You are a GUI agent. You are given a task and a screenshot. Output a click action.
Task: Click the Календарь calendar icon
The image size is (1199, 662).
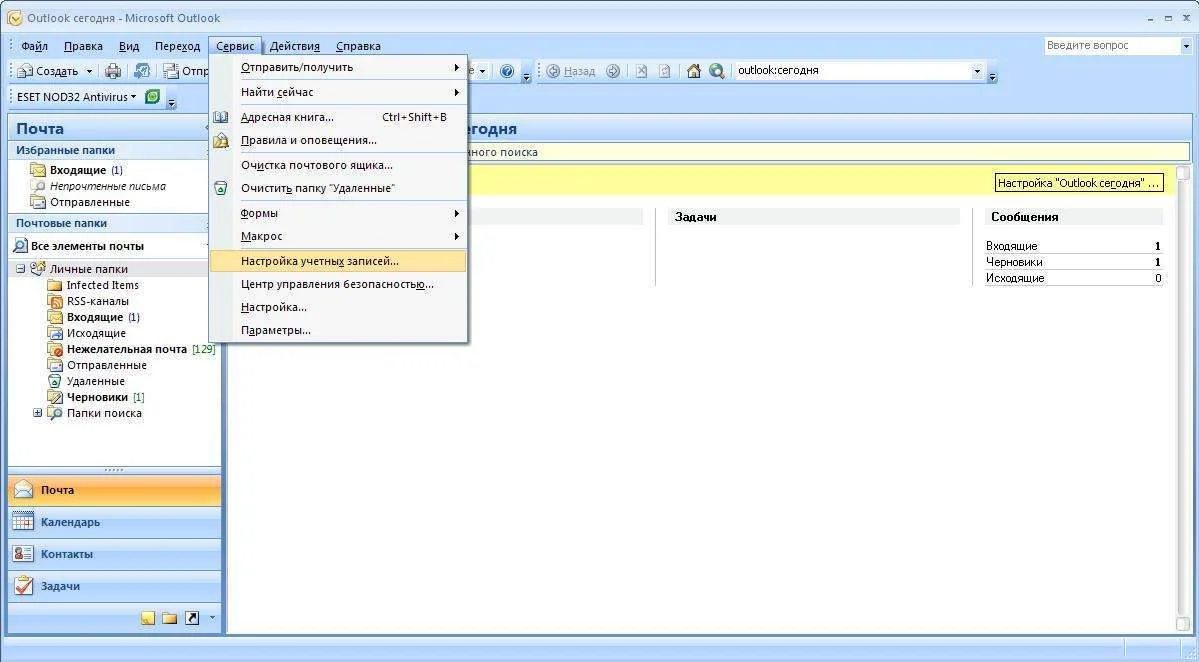(24, 522)
